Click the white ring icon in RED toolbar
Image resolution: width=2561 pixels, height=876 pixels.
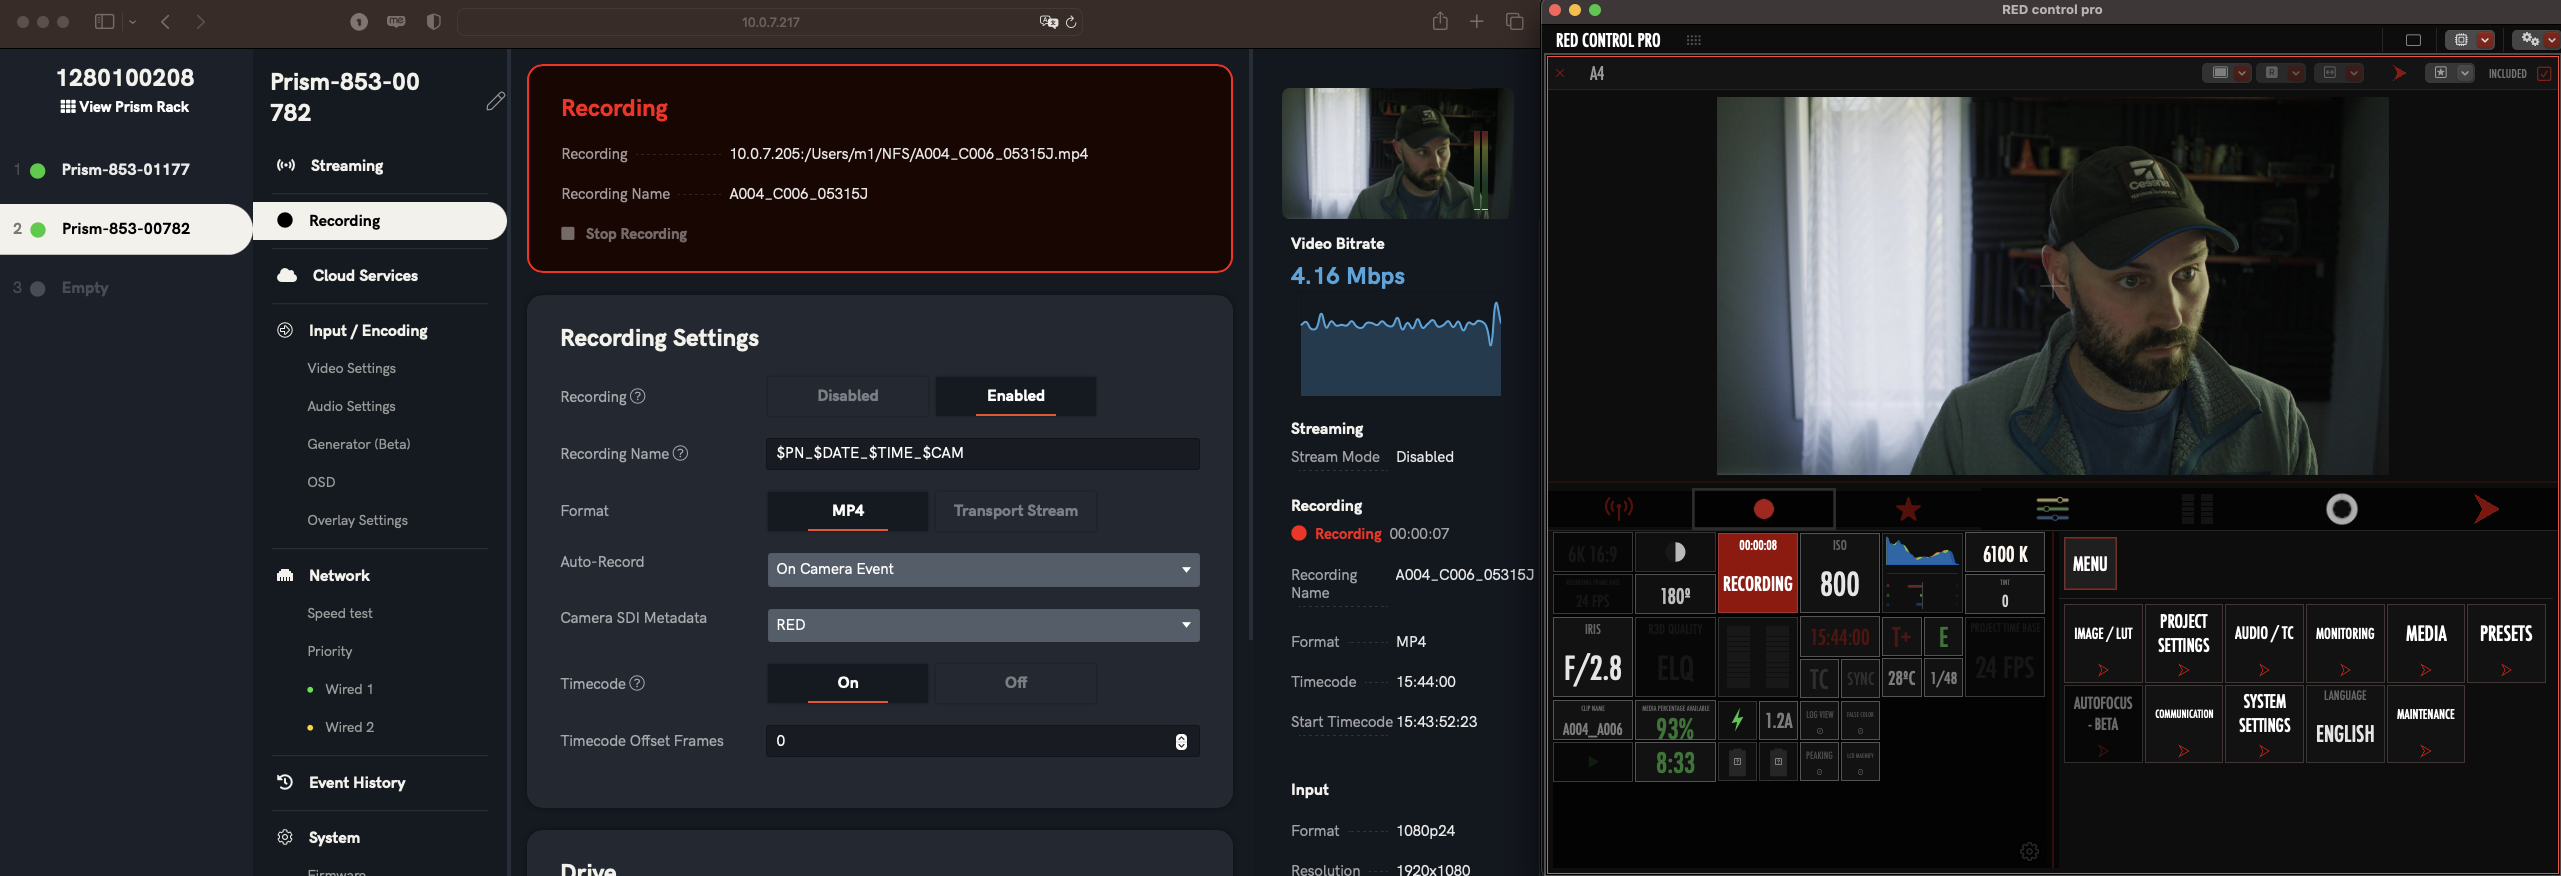click(x=2341, y=510)
